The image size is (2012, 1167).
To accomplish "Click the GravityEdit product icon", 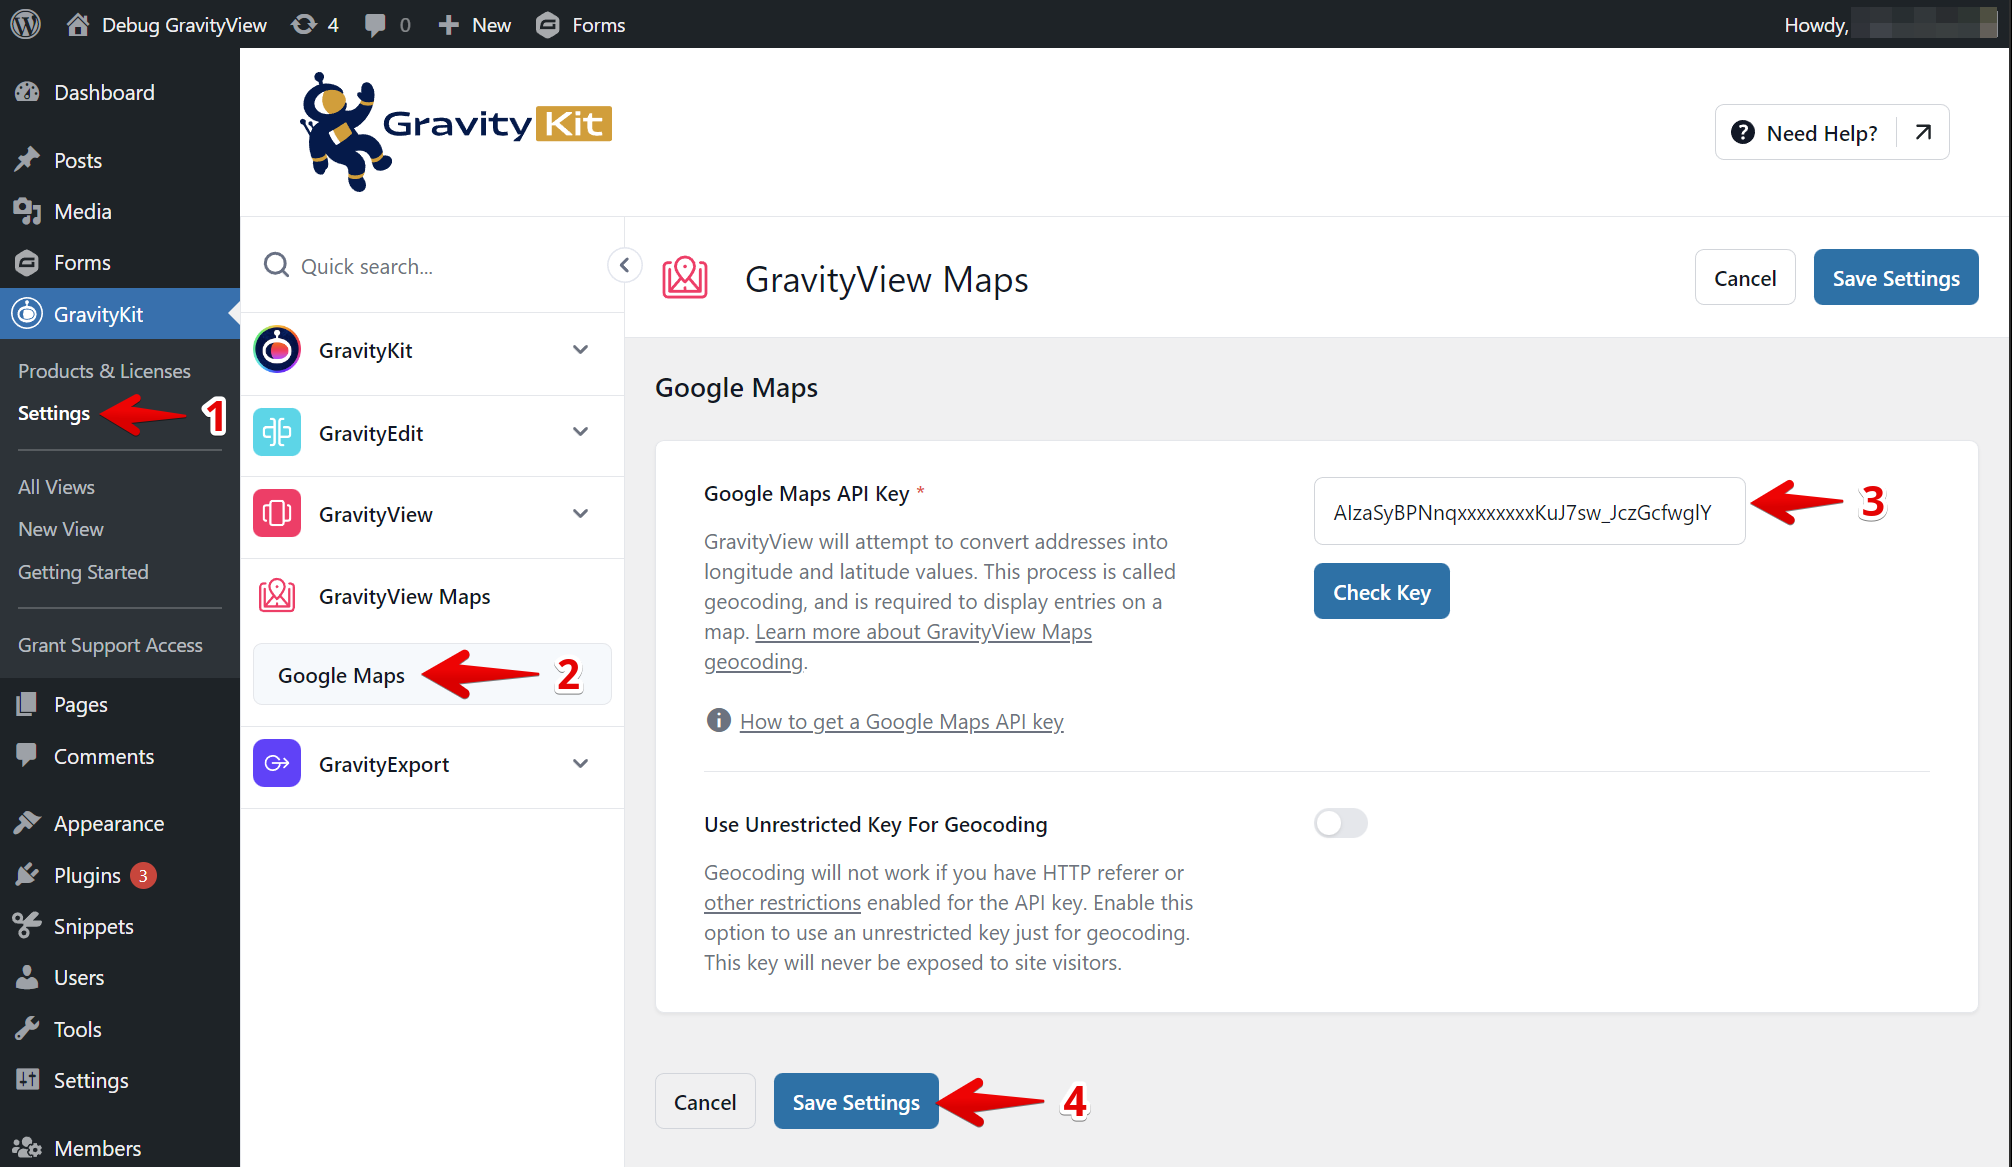I will click(x=277, y=432).
